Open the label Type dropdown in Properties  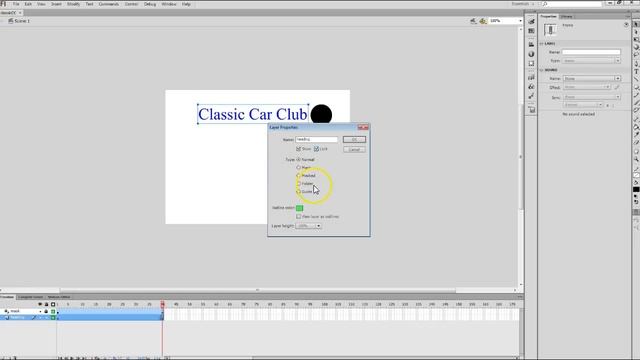tap(591, 61)
